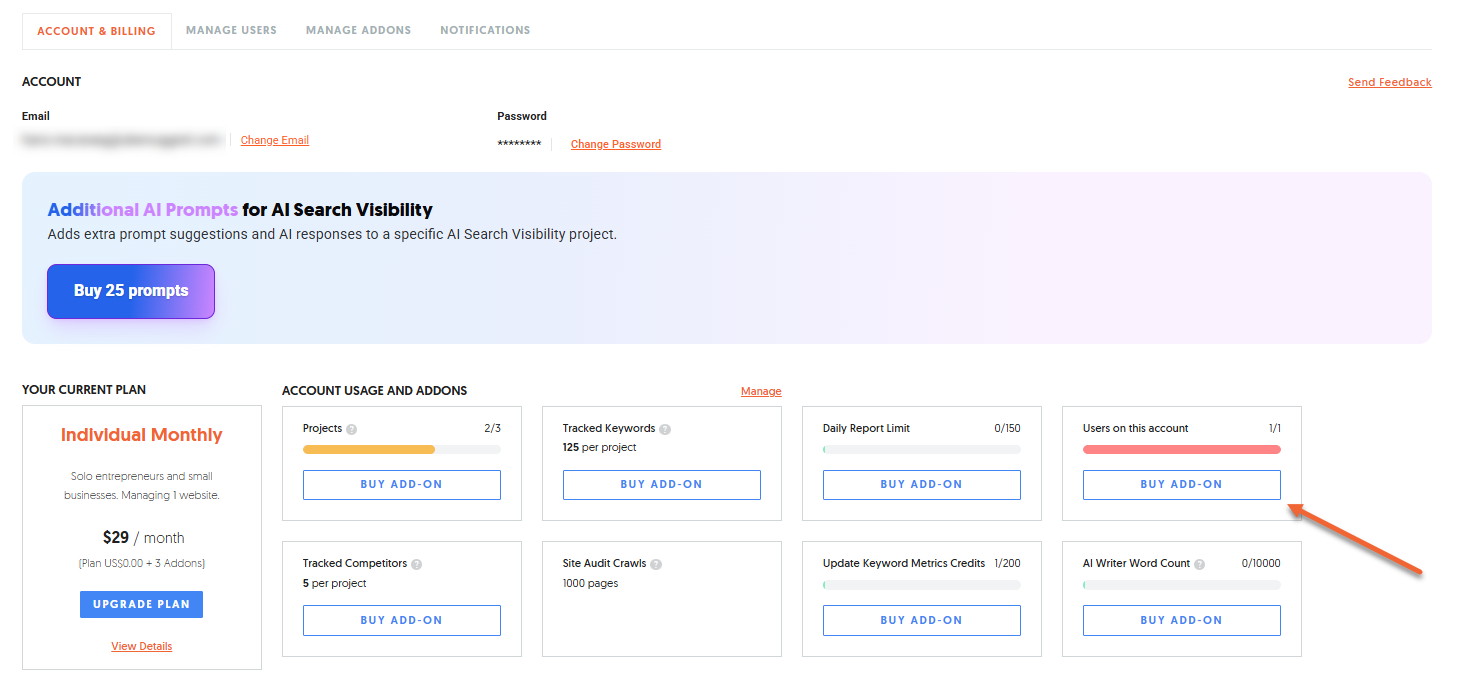Open the Tracked Competitors help icon

[x=417, y=564]
